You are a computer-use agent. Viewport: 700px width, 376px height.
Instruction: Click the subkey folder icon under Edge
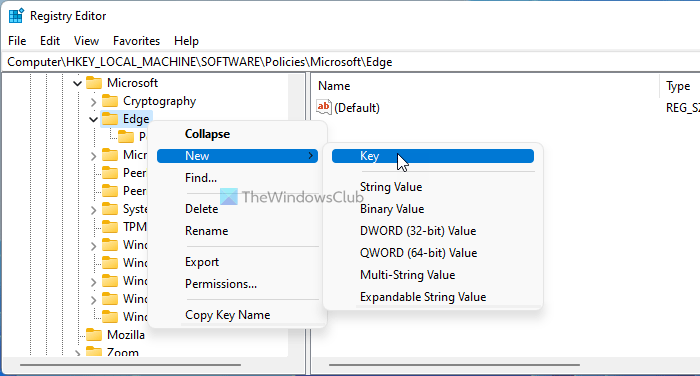point(126,136)
